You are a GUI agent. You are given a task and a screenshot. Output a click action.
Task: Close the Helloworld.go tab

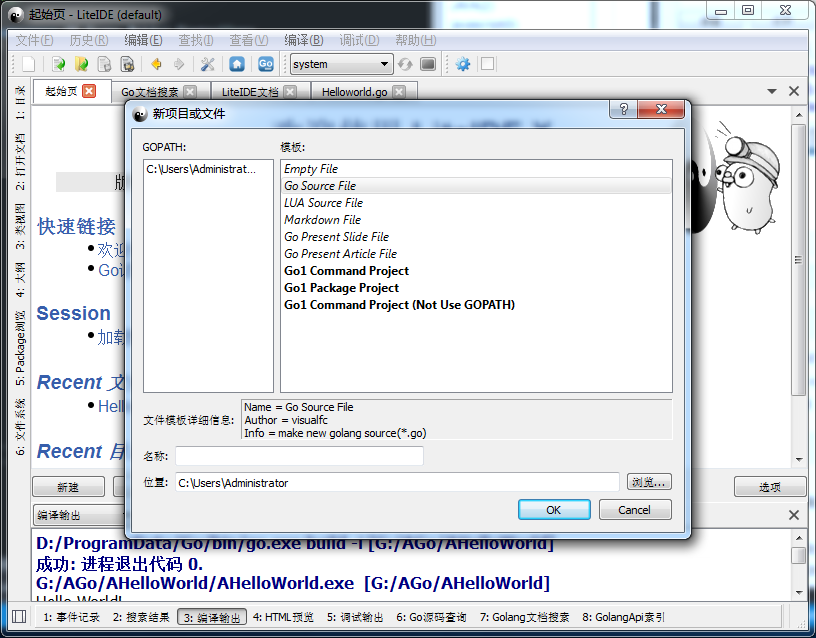399,92
